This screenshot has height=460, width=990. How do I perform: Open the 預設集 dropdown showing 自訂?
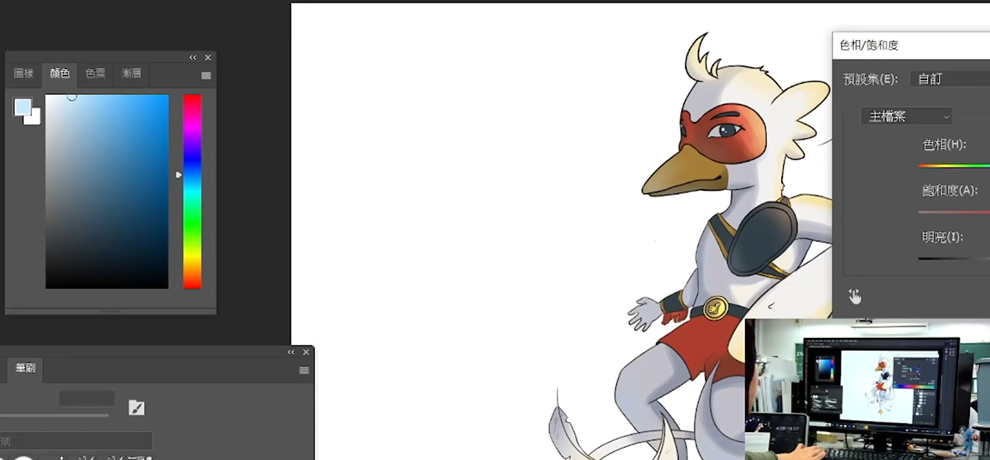pos(950,80)
